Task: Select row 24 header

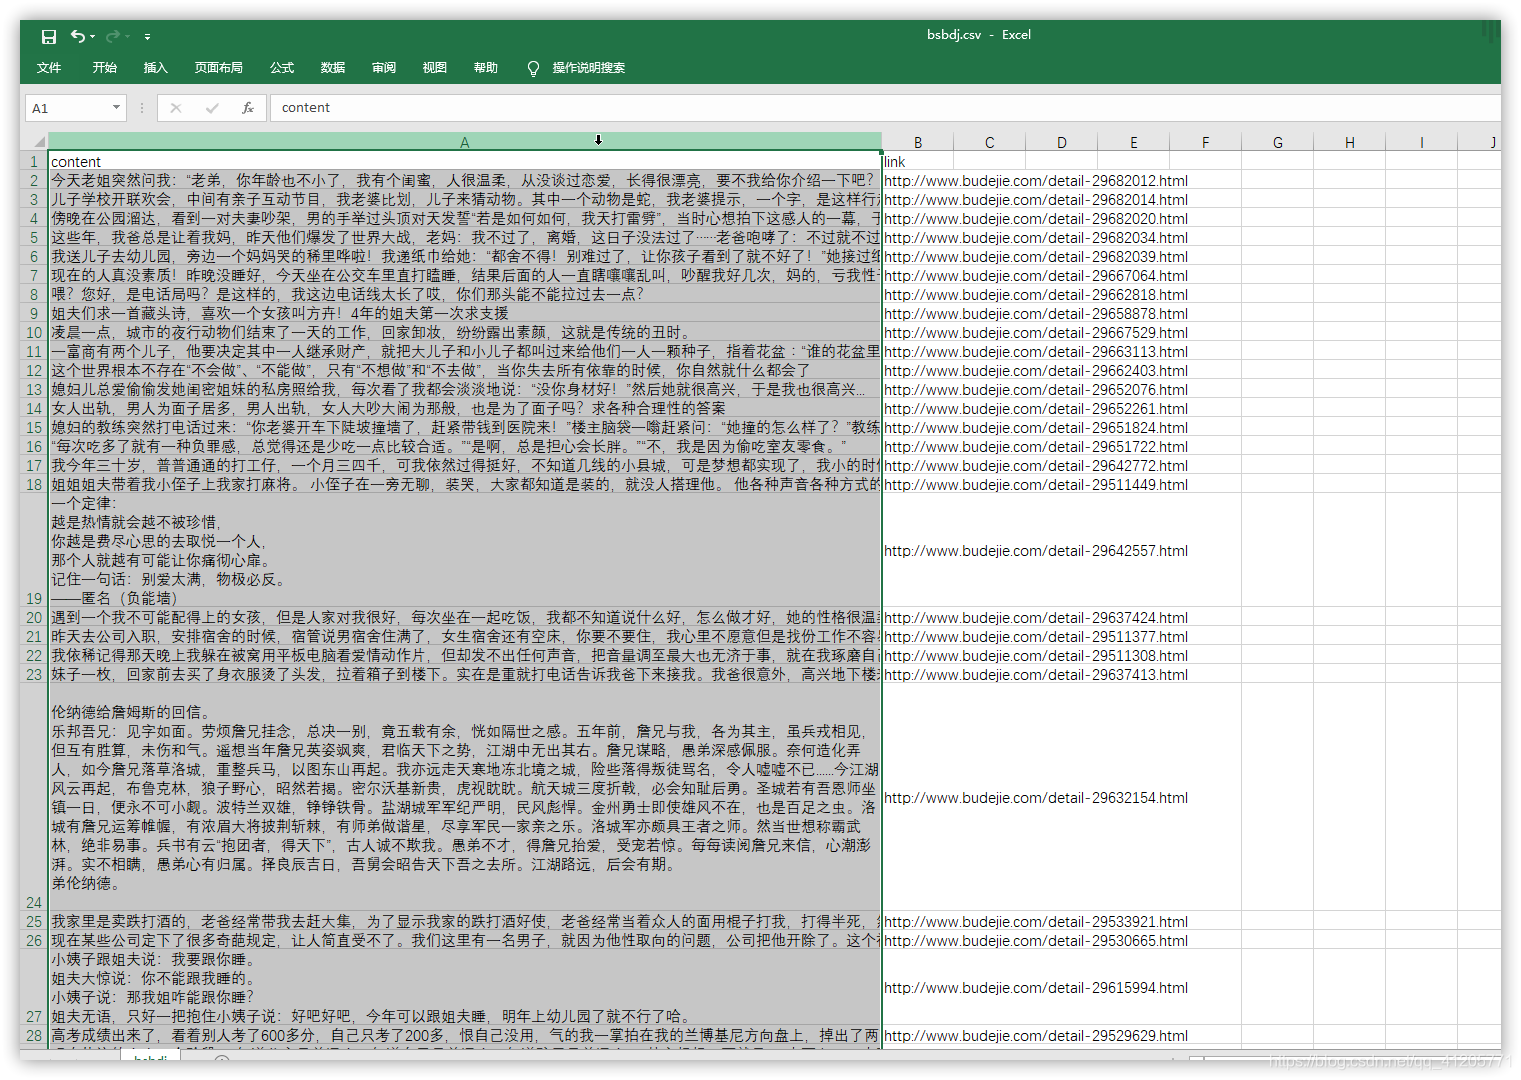Action: point(34,797)
